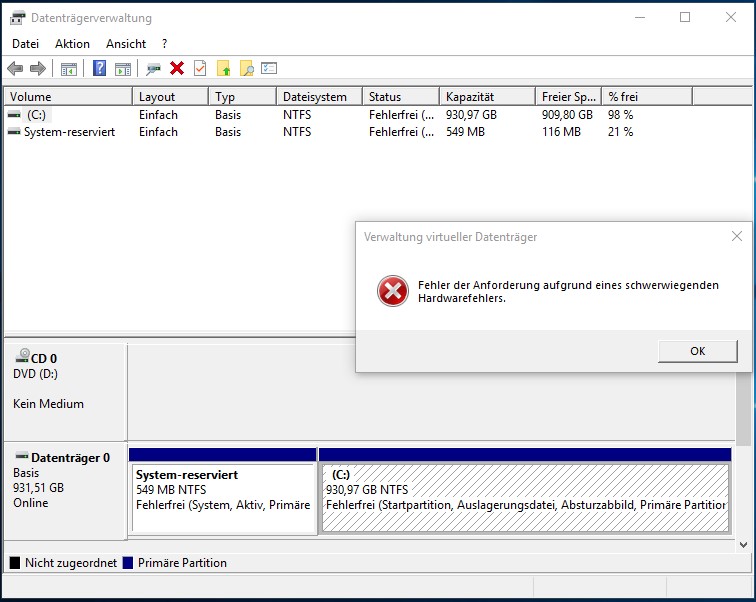
Task: Minimize the Datenträgerverwaltung window
Action: (x=640, y=17)
